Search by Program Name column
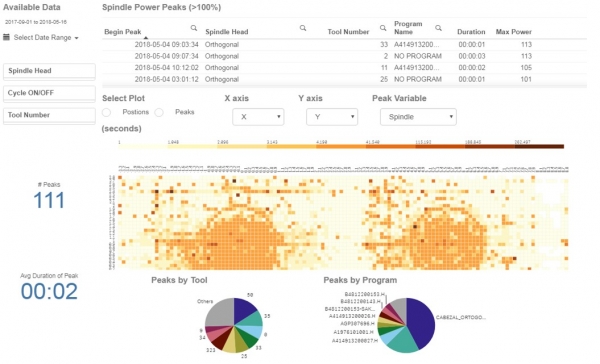600x364 pixels. point(439,28)
